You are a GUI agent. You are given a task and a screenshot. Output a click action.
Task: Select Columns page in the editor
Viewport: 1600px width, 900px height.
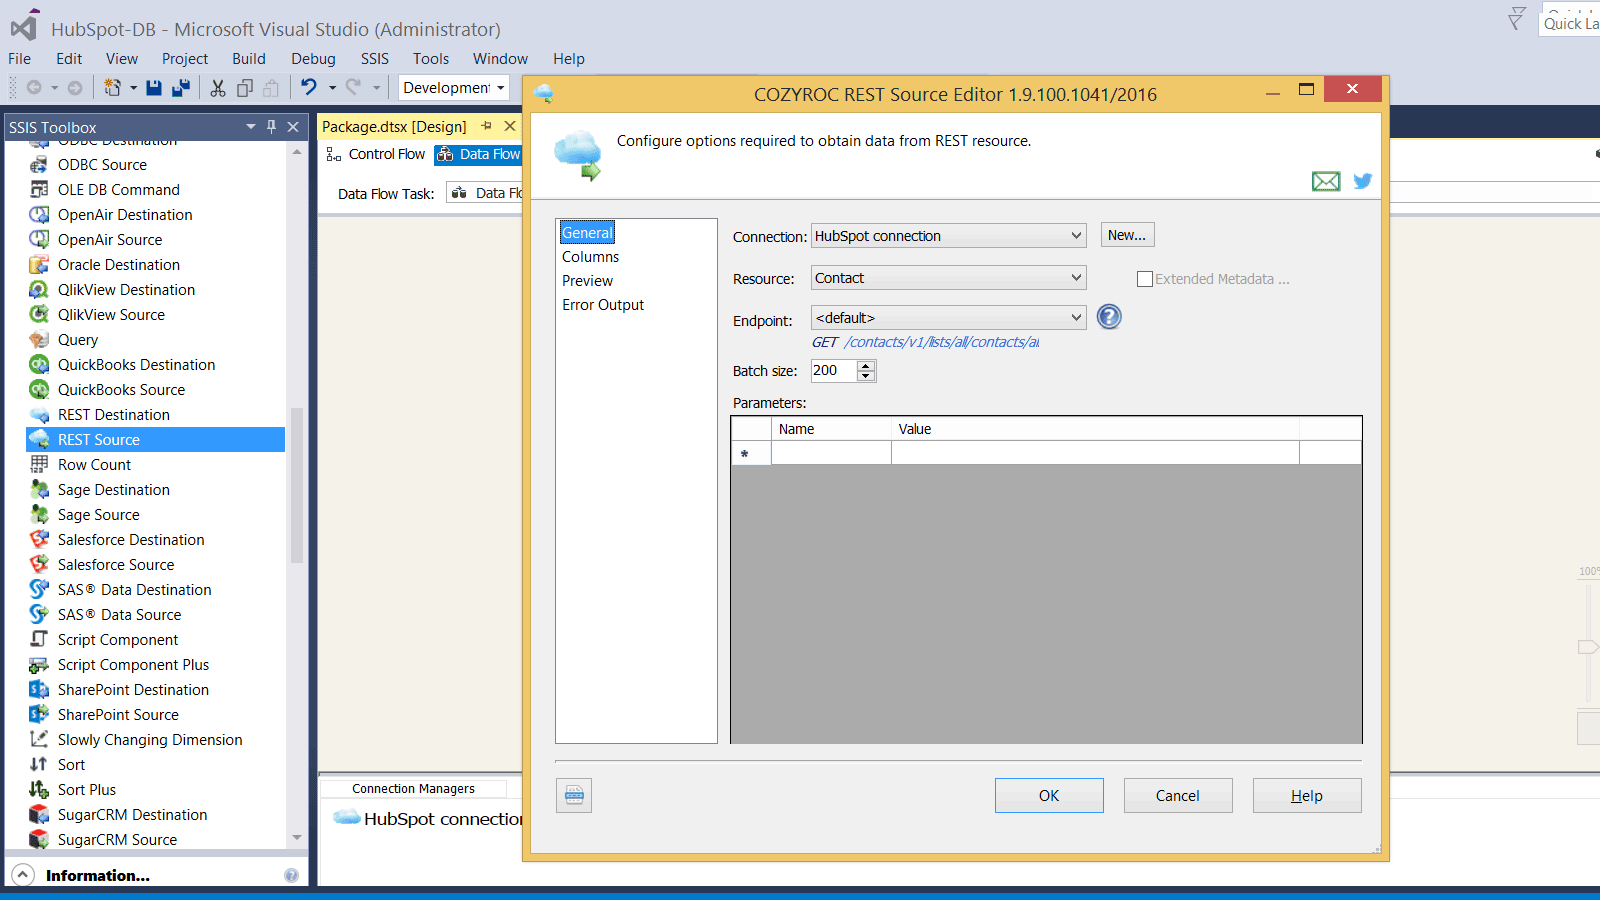pos(590,257)
